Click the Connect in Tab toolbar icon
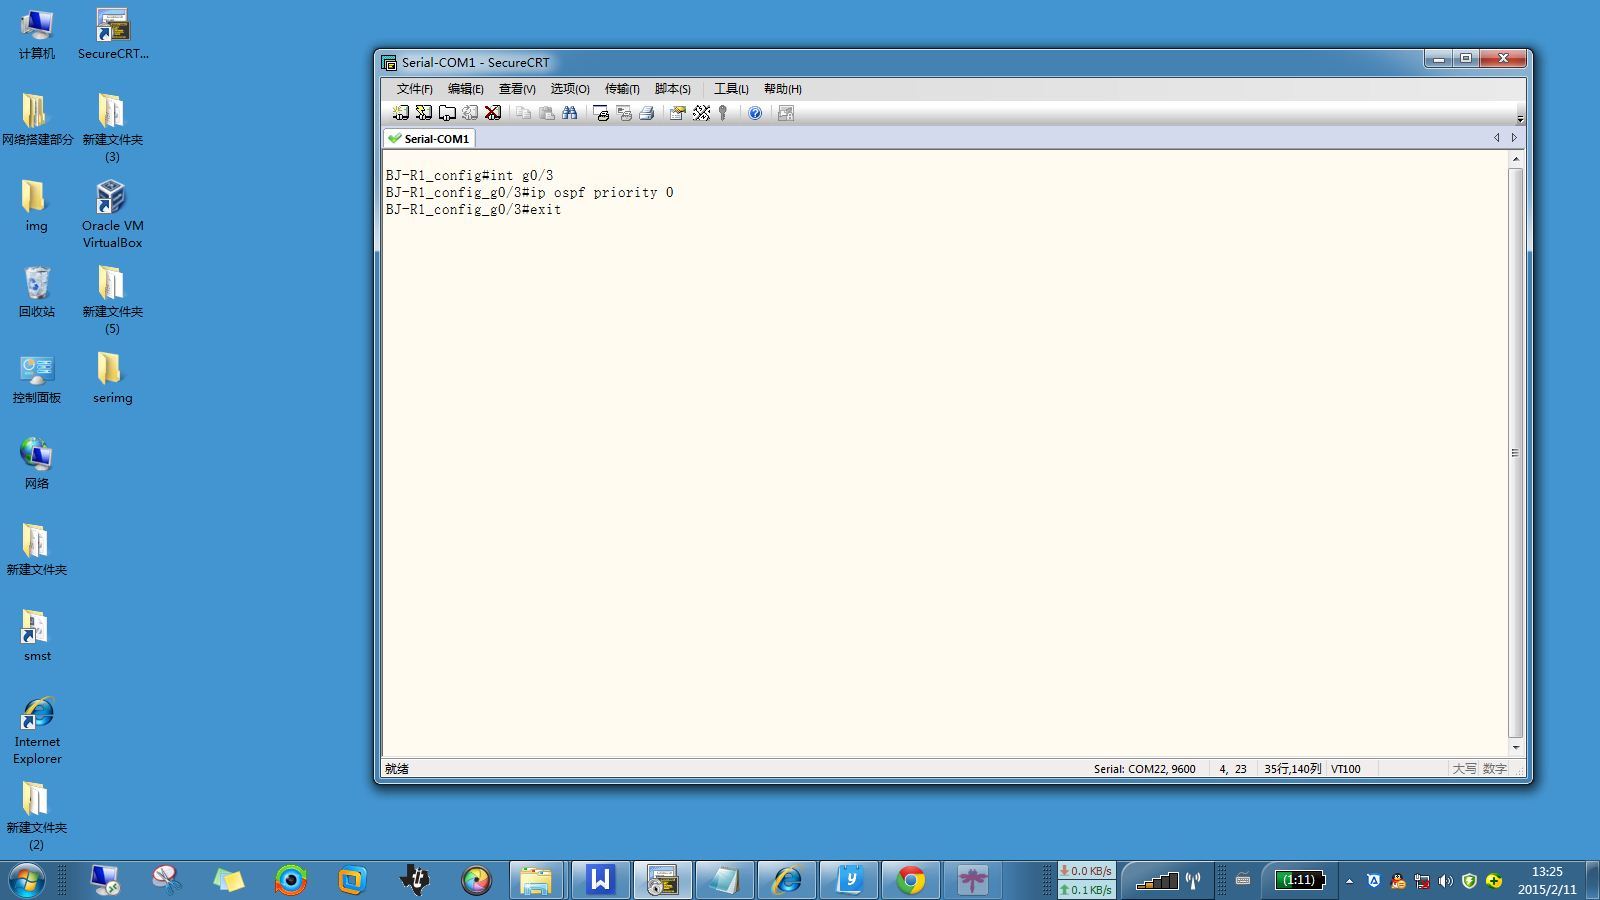The height and width of the screenshot is (900, 1600). pyautogui.click(x=447, y=113)
